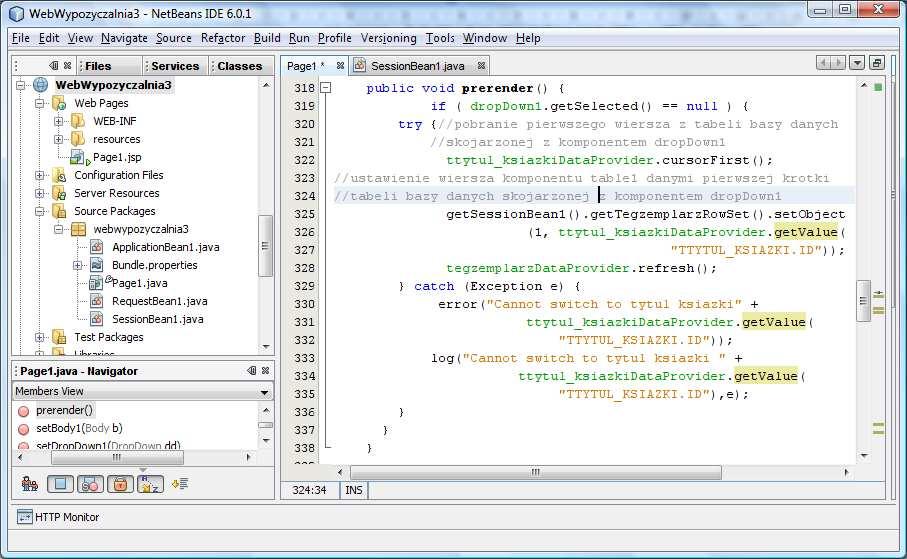The width and height of the screenshot is (907, 559).
Task: Click the Test Packages folder icon
Action: [60, 337]
